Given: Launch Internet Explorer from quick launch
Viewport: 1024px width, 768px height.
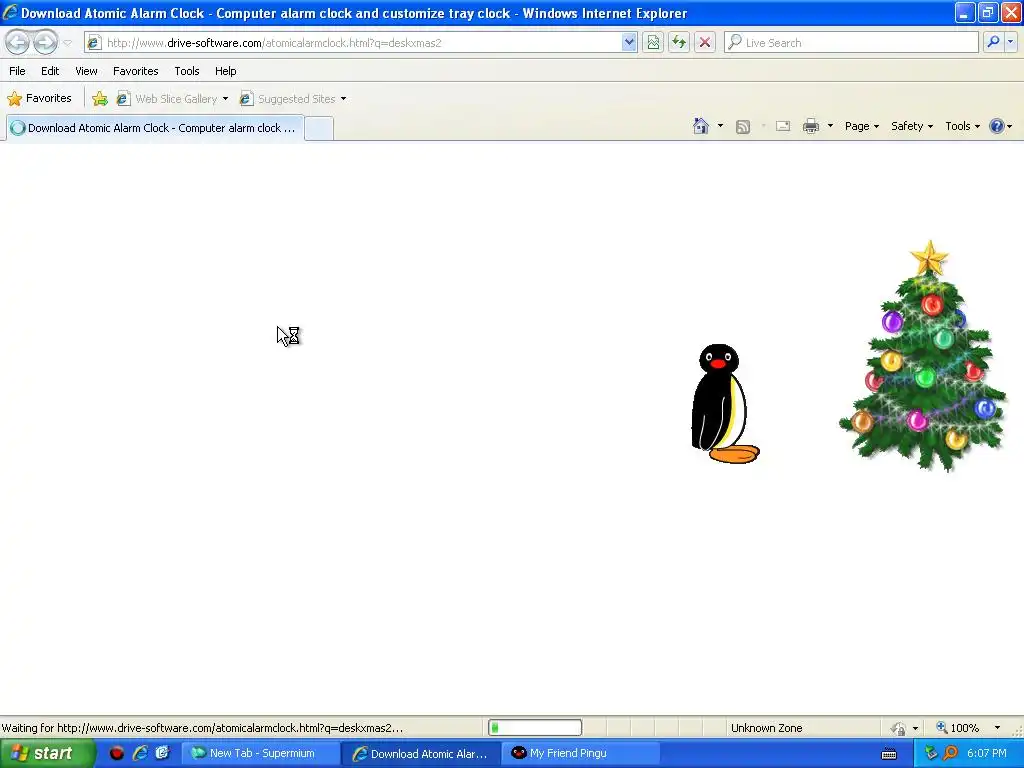Looking at the screenshot, I should tap(139, 754).
